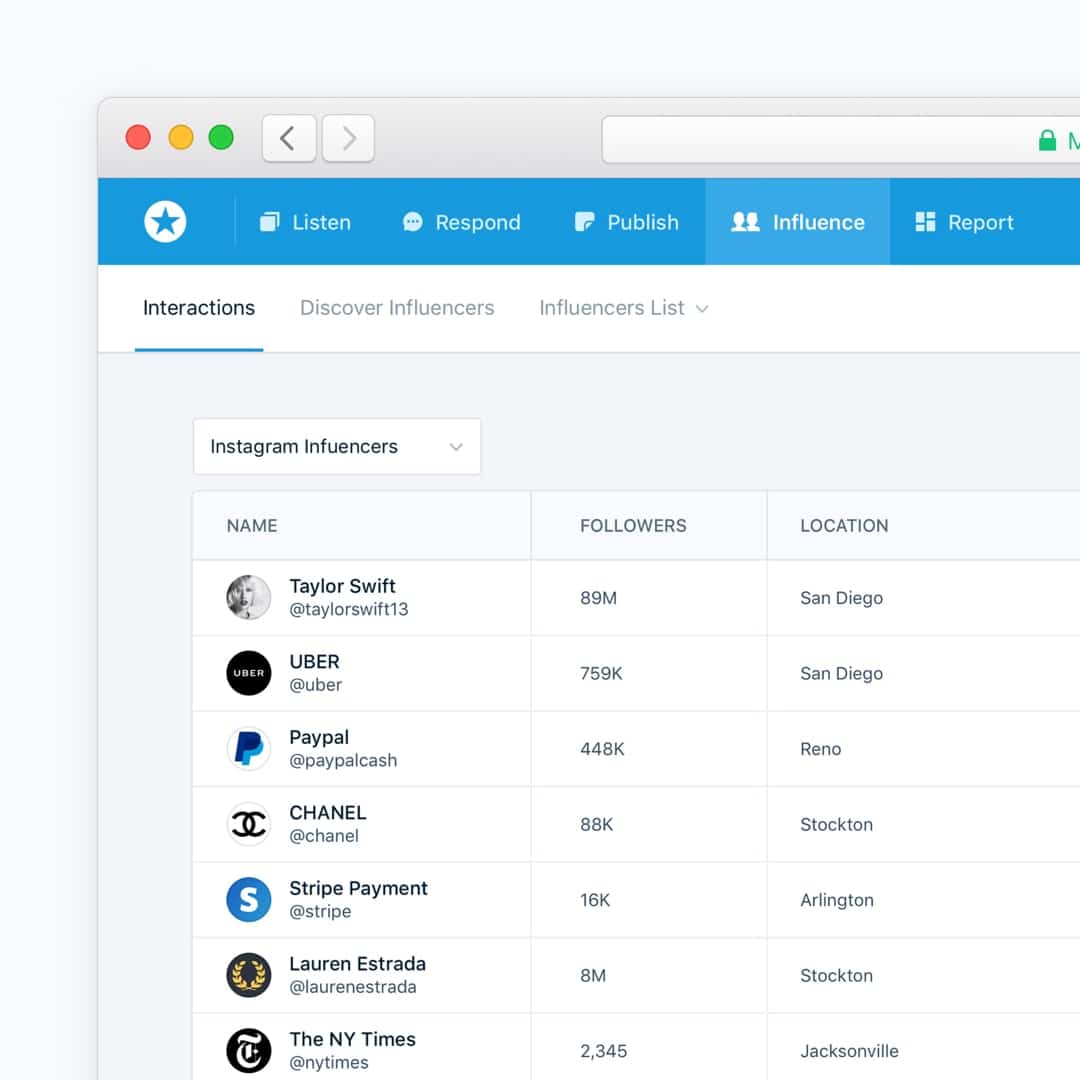Click the browser forward arrow button
Viewport: 1080px width, 1080px height.
tap(349, 138)
